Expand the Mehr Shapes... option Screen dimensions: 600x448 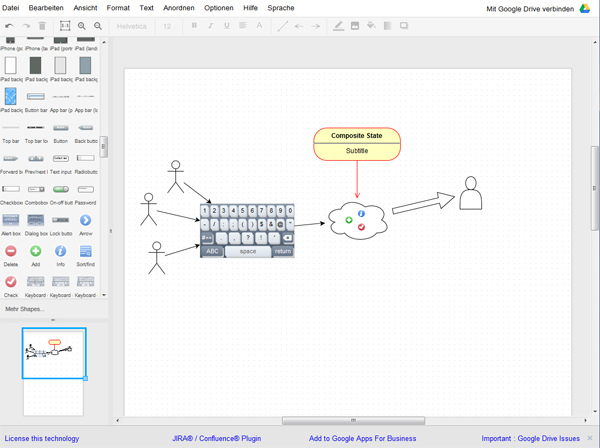25,309
